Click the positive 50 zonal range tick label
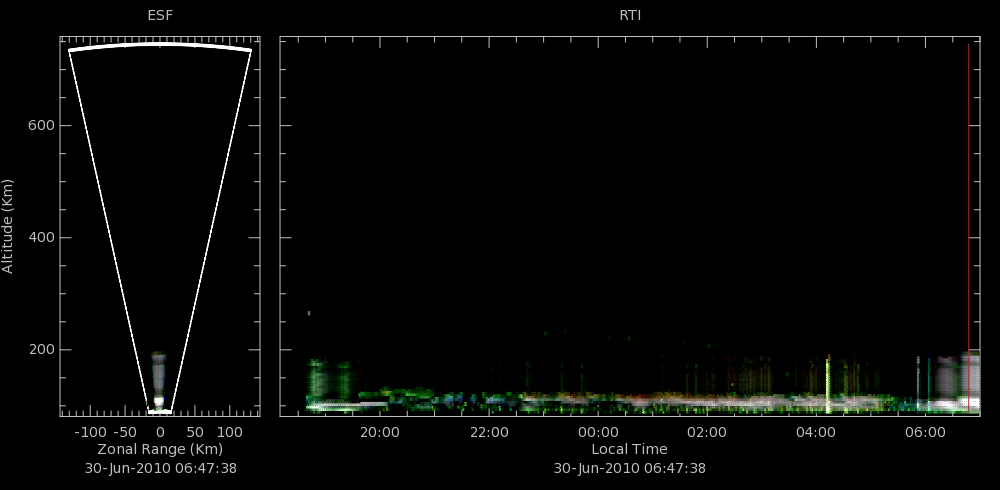The image size is (1000, 490). click(x=195, y=433)
